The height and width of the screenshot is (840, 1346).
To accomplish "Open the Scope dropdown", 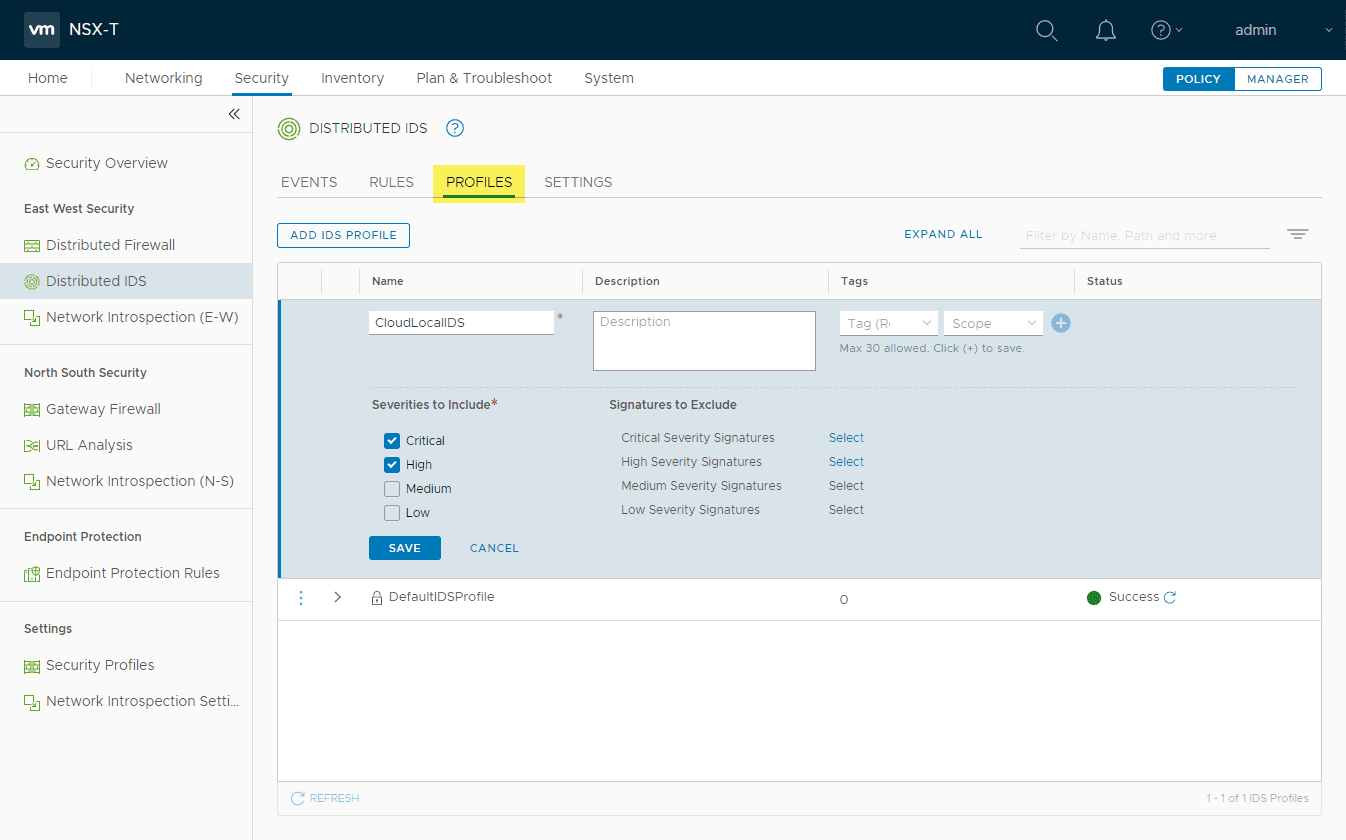I will click(992, 323).
